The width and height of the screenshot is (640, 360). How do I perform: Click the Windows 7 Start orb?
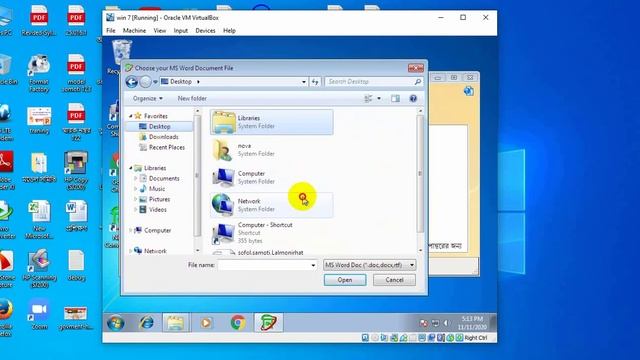pyautogui.click(x=116, y=323)
